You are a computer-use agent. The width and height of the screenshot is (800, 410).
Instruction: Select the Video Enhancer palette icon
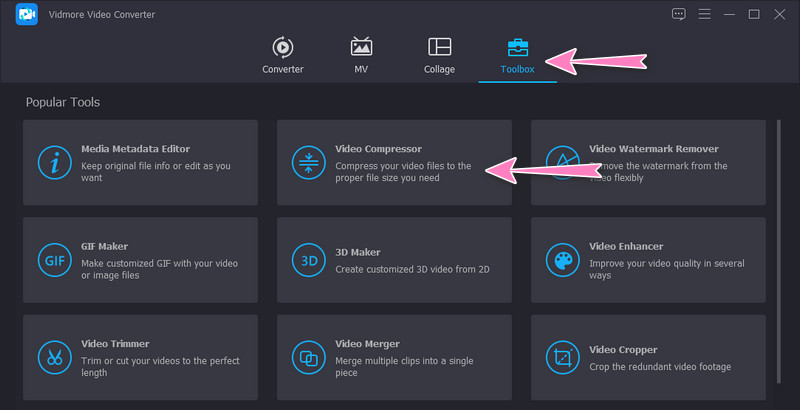[x=561, y=260]
